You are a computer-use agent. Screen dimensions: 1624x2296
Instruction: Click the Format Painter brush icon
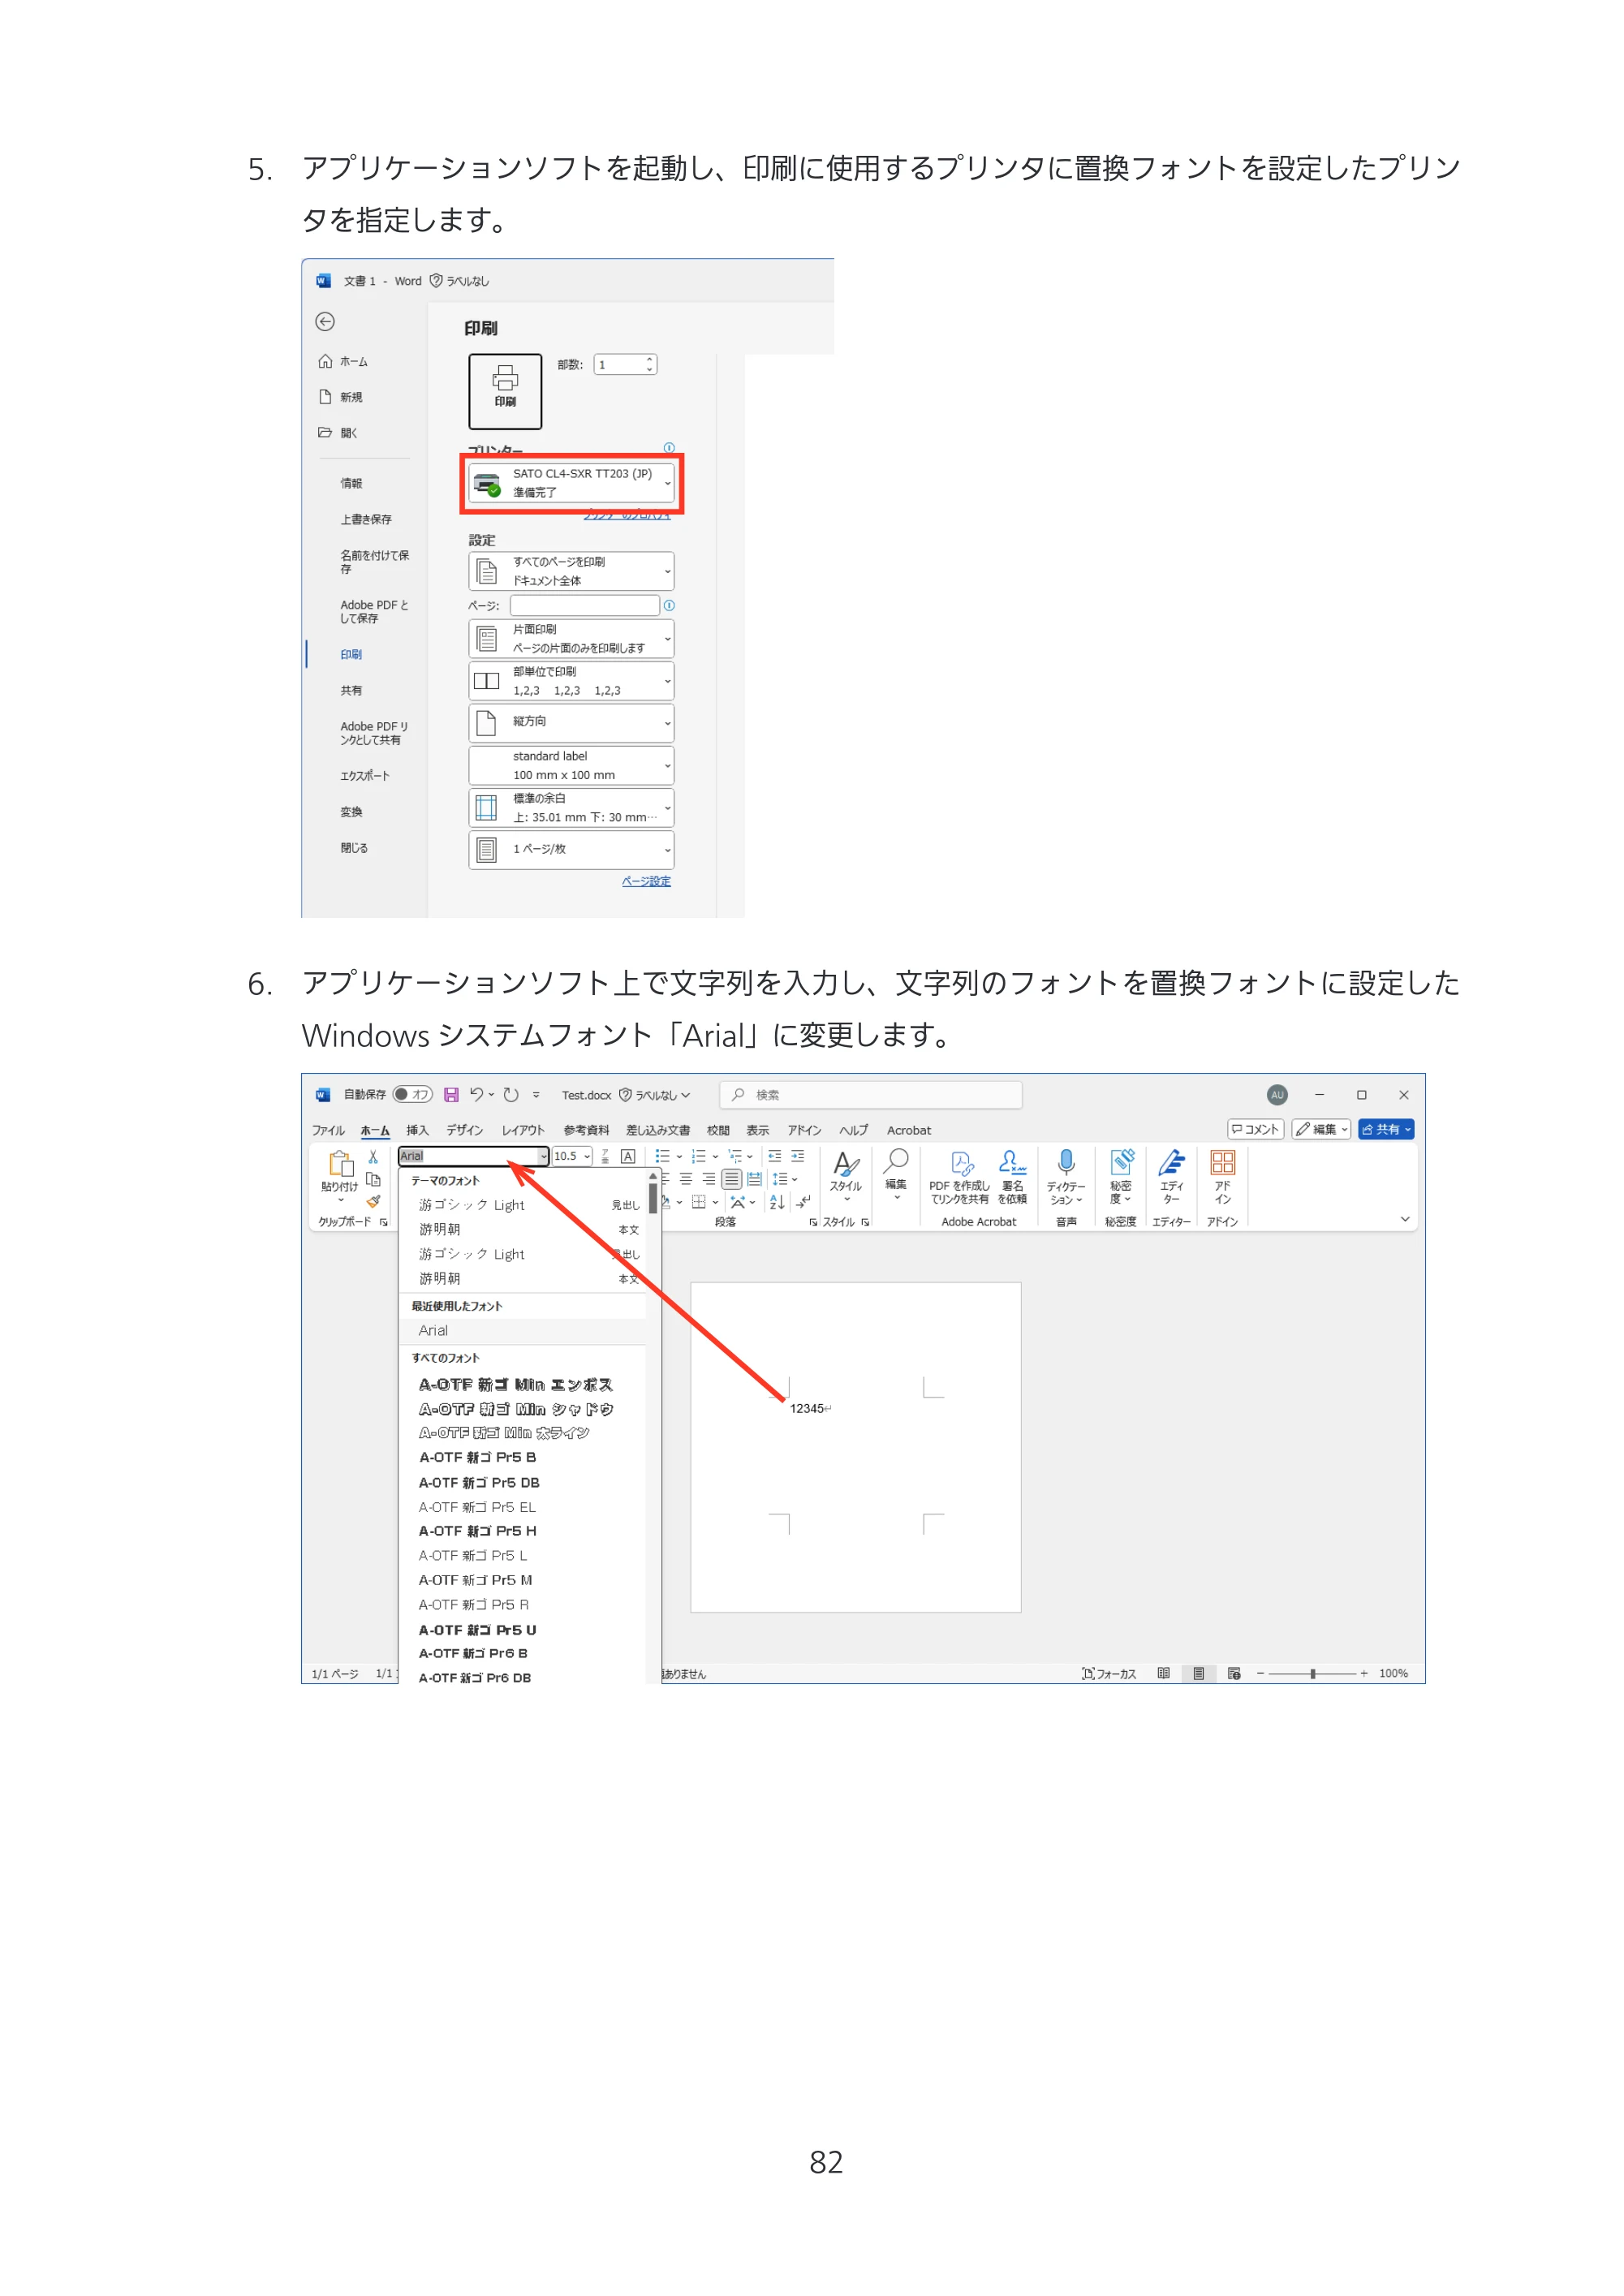[373, 1201]
